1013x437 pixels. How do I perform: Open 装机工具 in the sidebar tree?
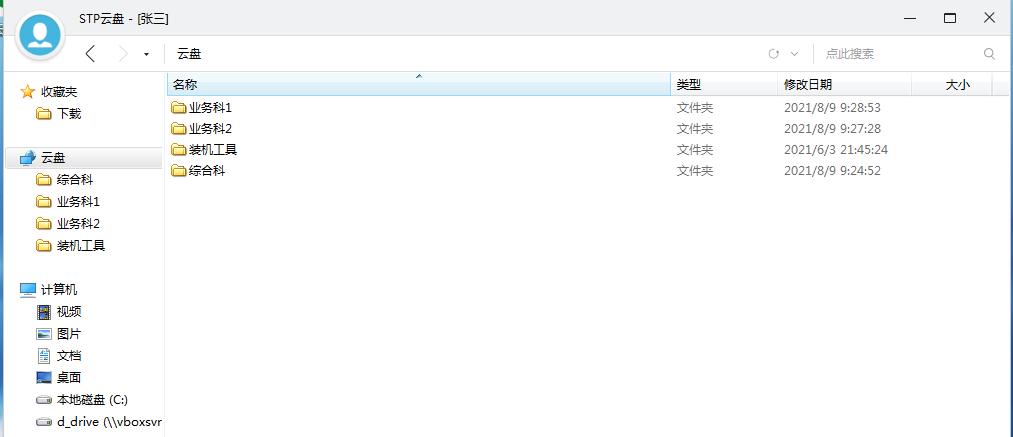81,246
